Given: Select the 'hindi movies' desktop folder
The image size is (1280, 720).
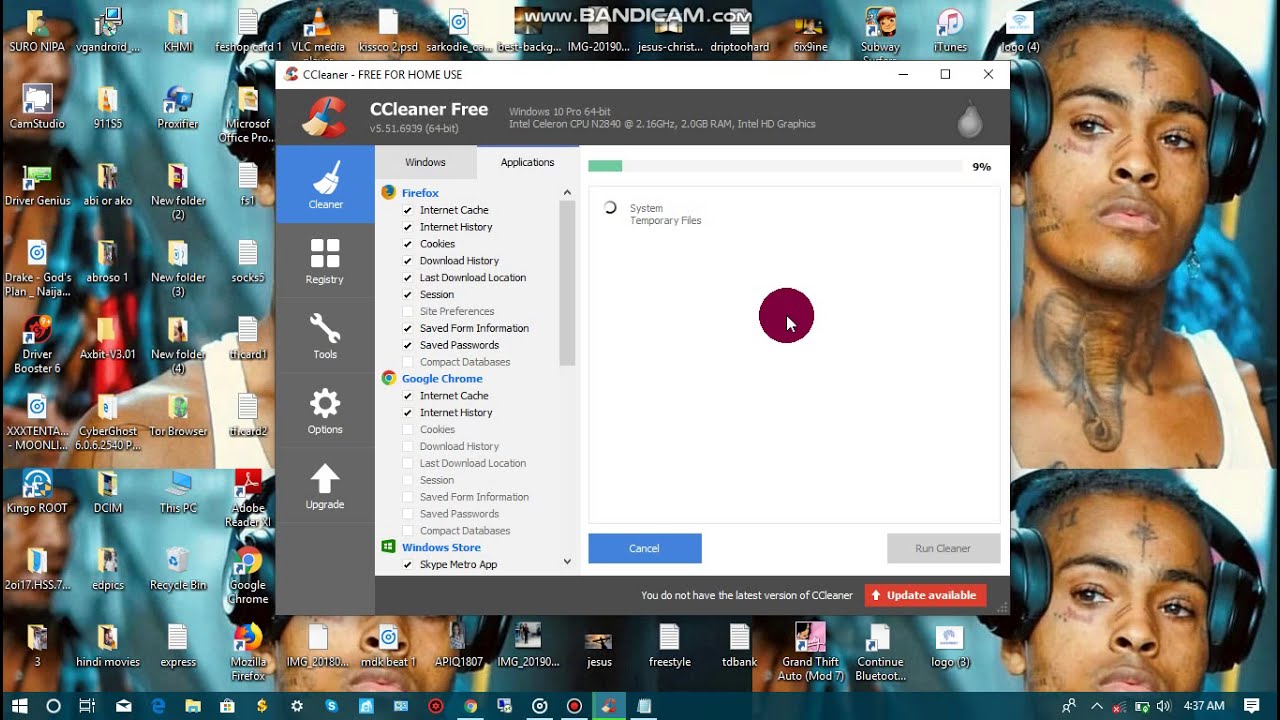Looking at the screenshot, I should tap(108, 645).
